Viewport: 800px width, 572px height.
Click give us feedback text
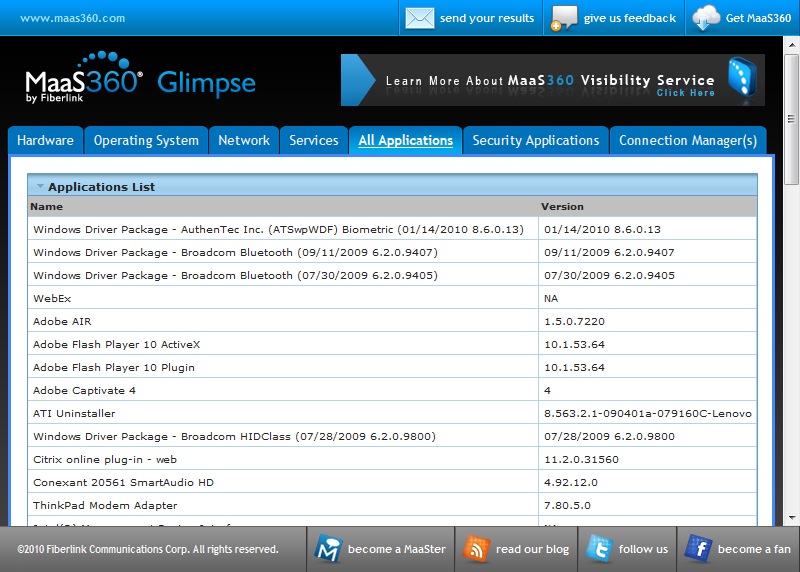click(630, 18)
